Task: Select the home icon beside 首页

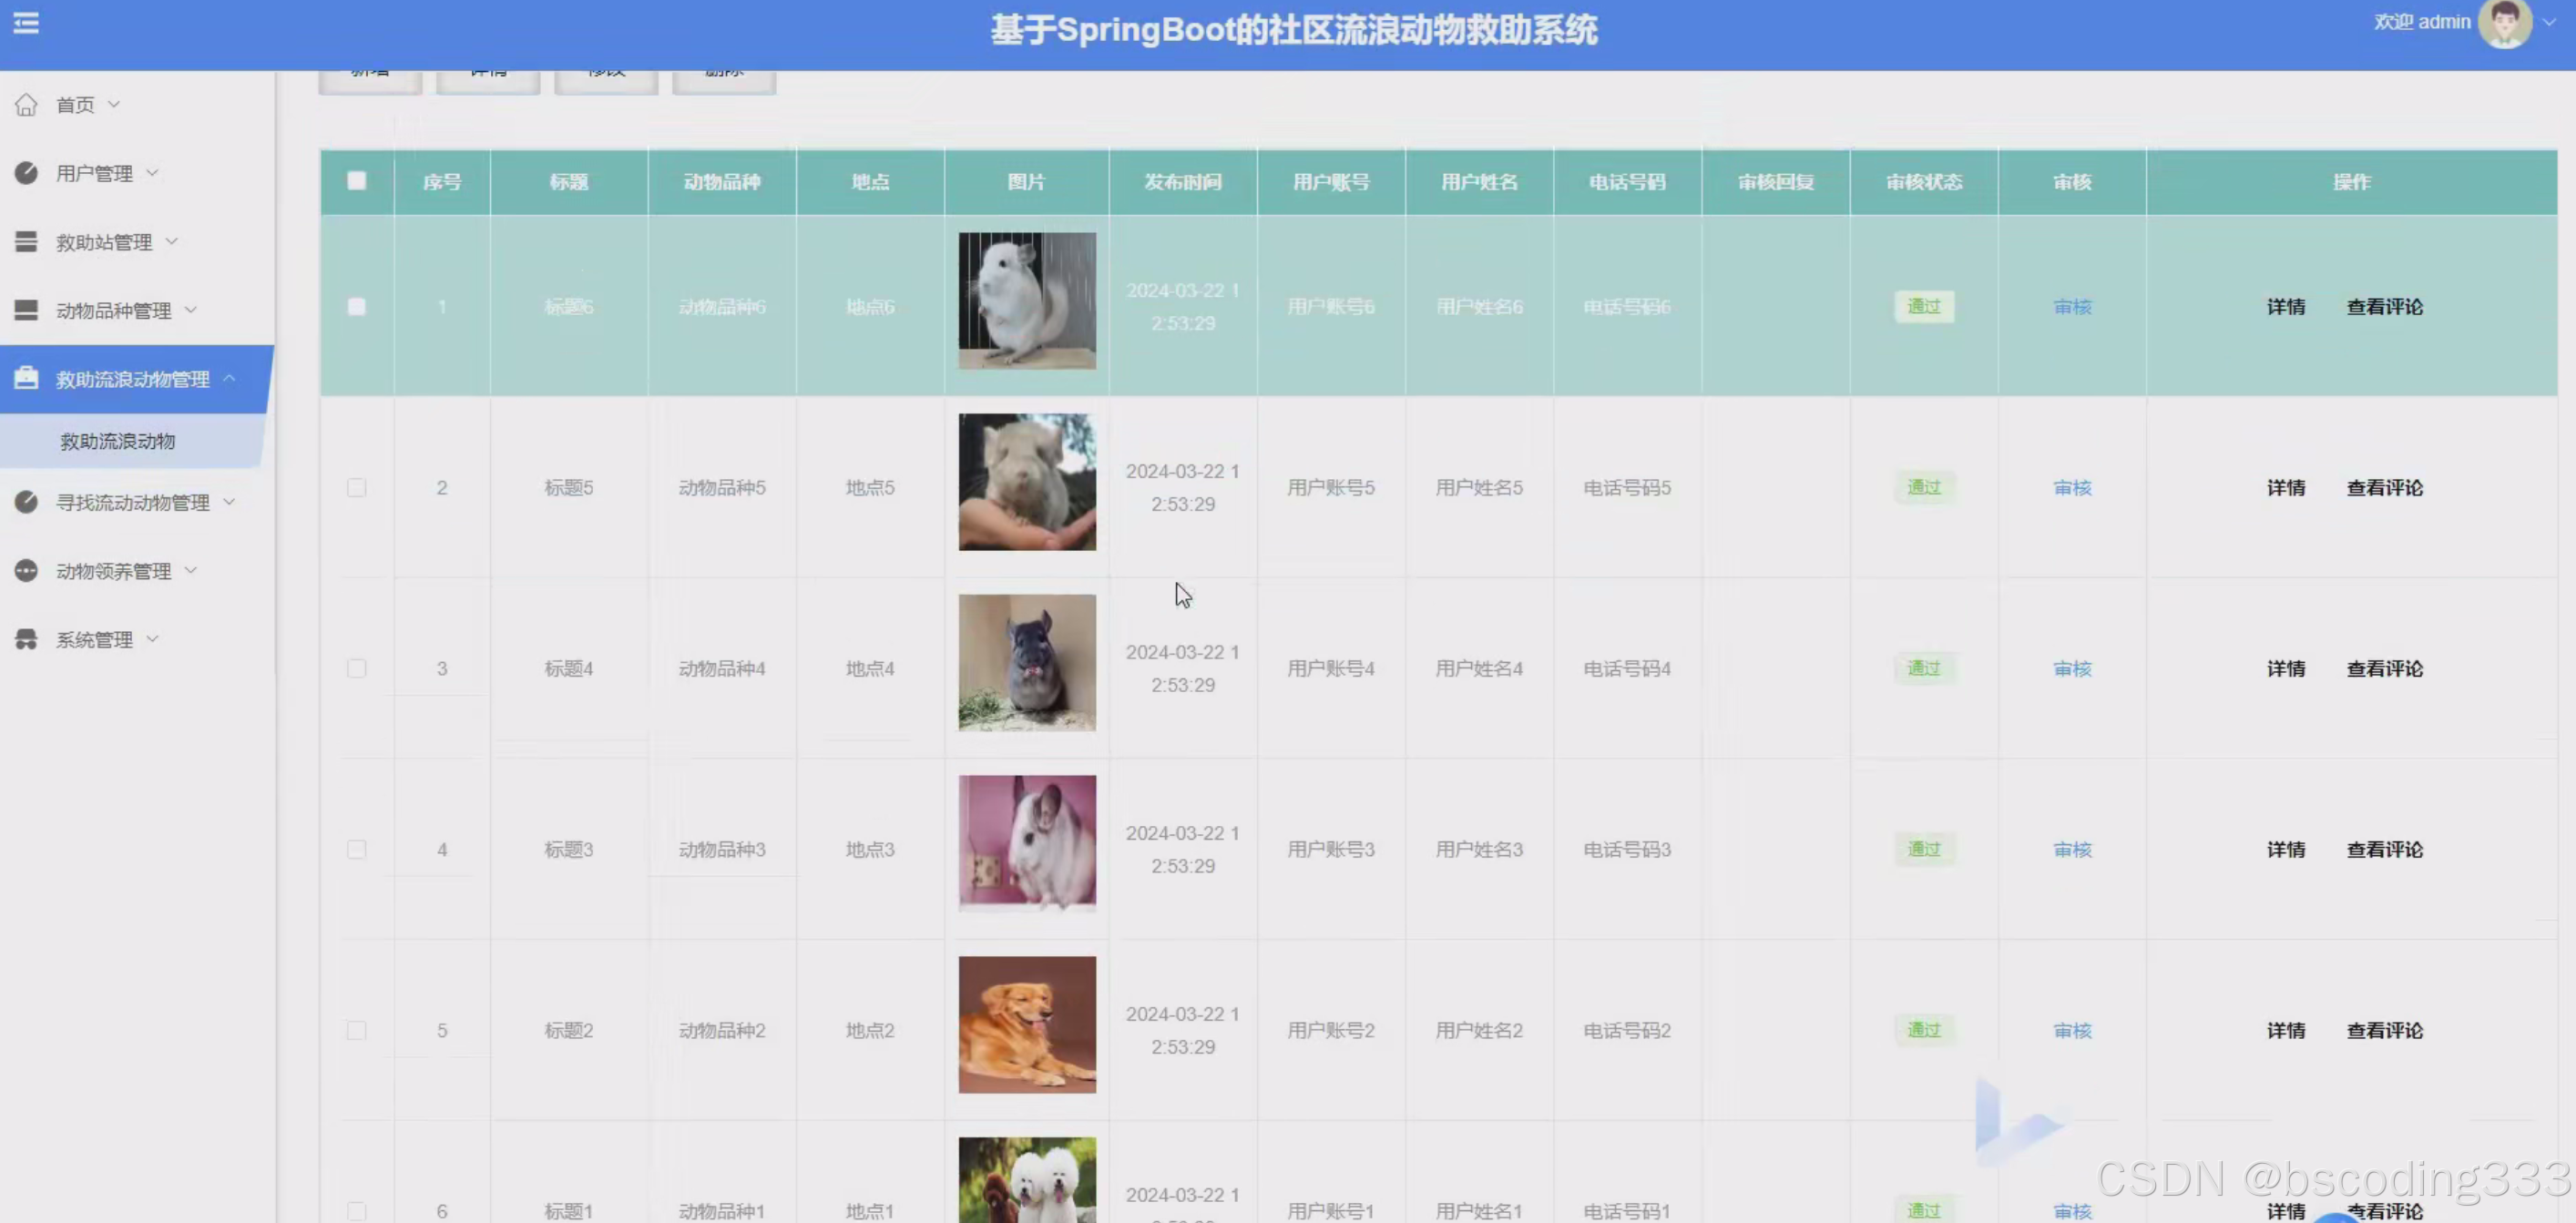Action: point(25,104)
